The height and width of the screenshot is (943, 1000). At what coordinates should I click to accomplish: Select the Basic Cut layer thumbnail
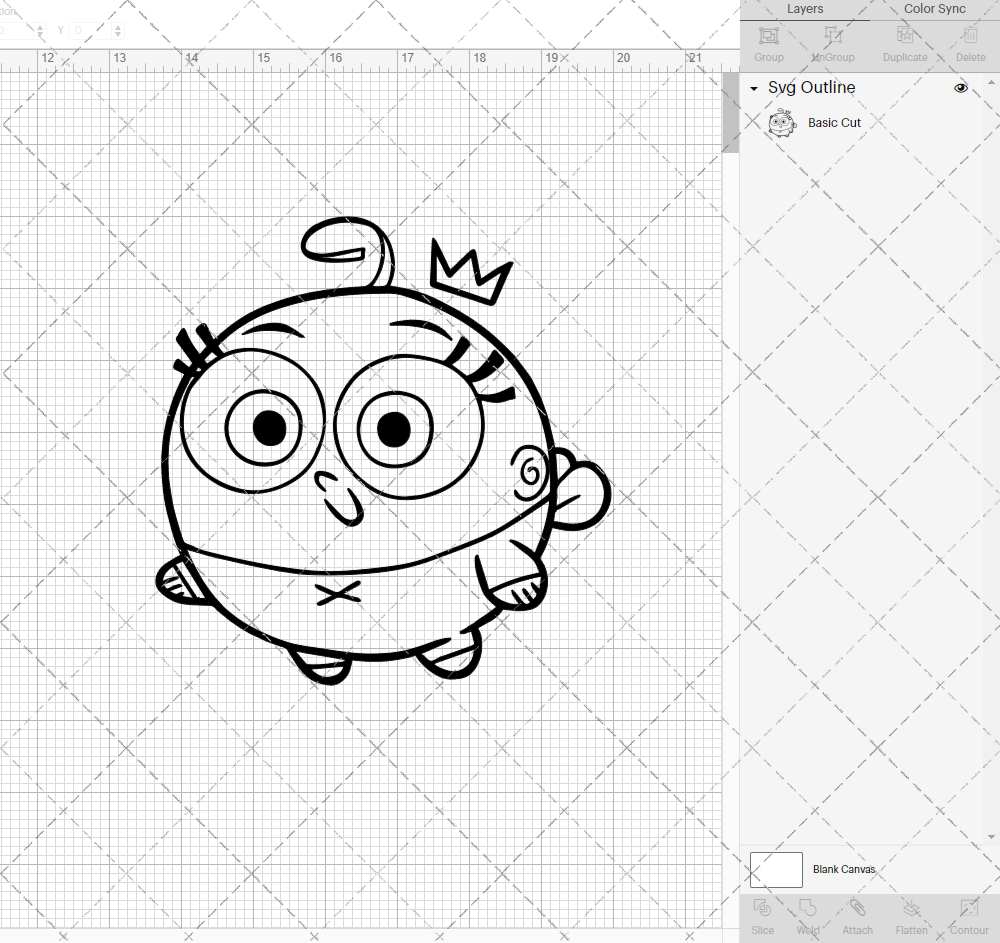782,123
